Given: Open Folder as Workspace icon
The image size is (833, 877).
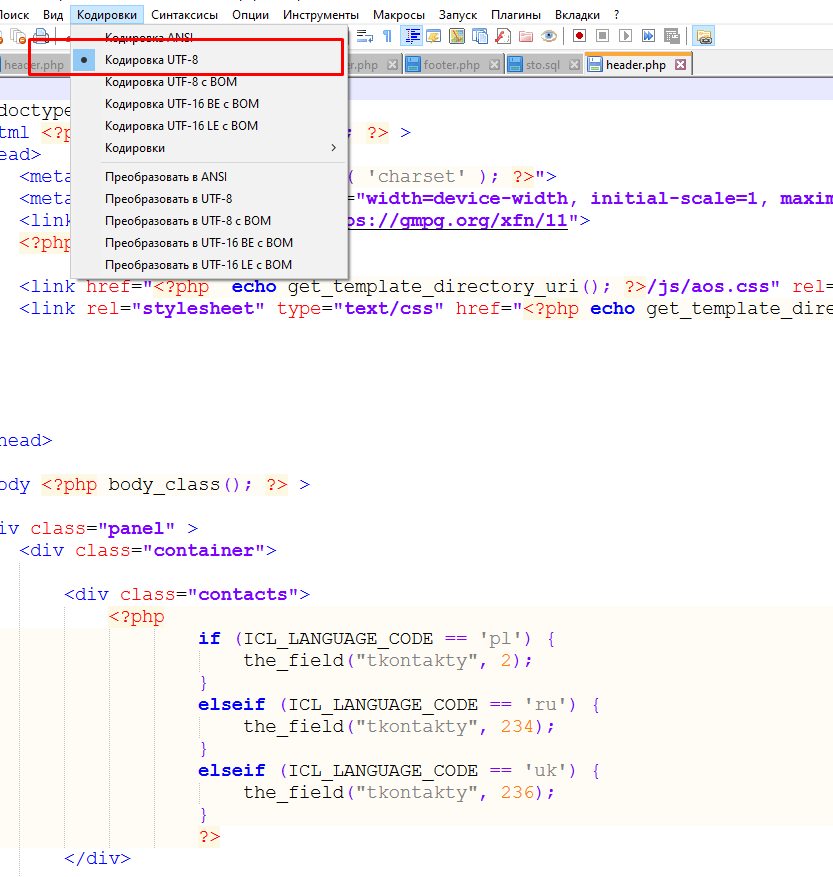Looking at the screenshot, I should pos(525,36).
